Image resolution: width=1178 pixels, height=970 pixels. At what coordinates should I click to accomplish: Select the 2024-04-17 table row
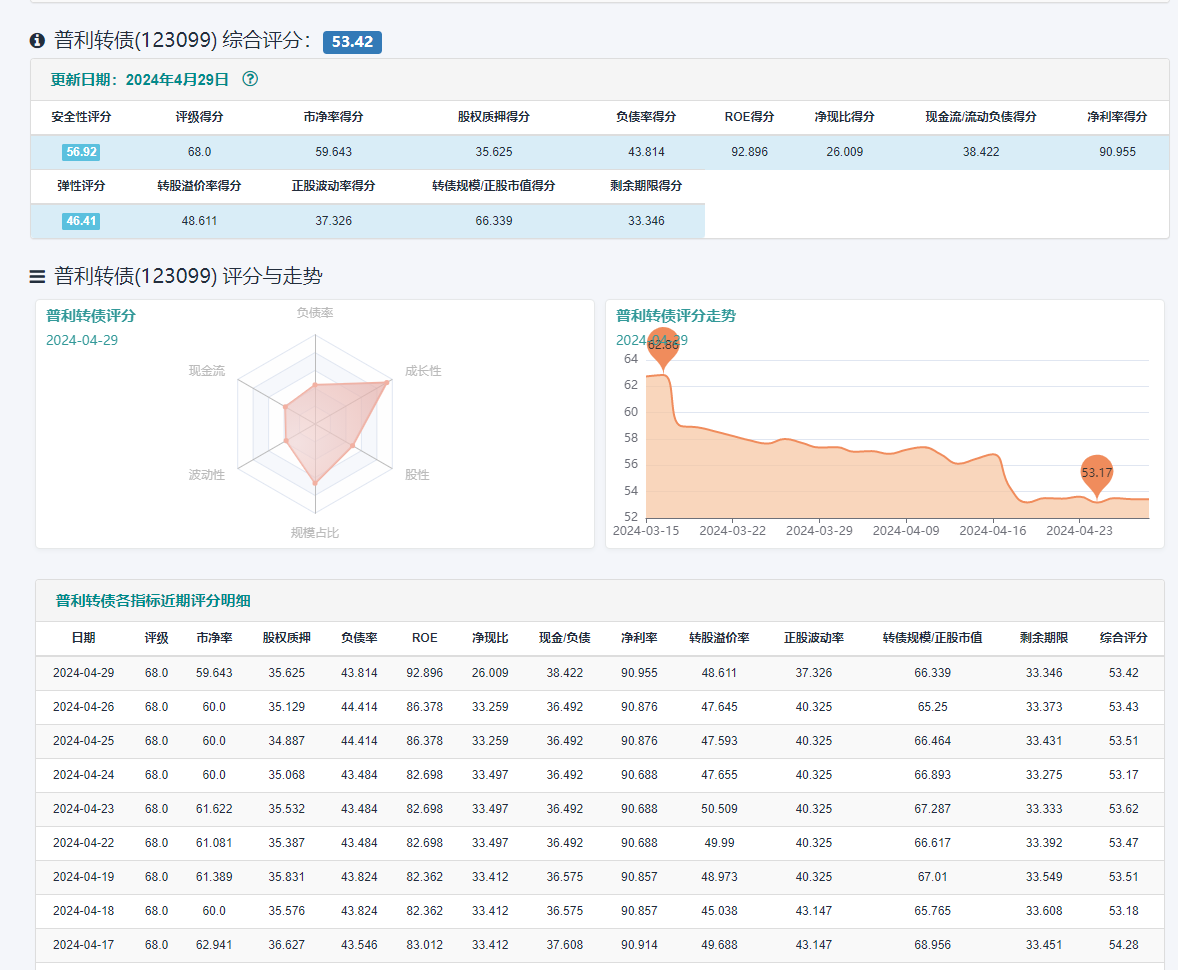coord(84,945)
